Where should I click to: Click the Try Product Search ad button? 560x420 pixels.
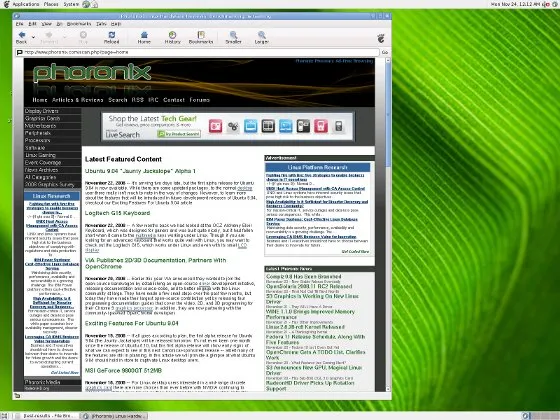coord(179,134)
